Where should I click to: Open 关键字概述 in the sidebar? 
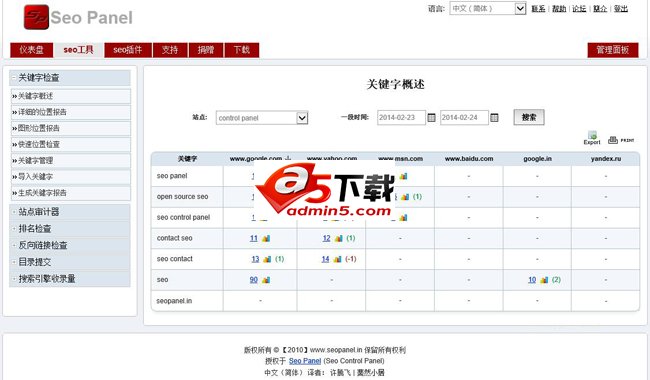click(70, 96)
